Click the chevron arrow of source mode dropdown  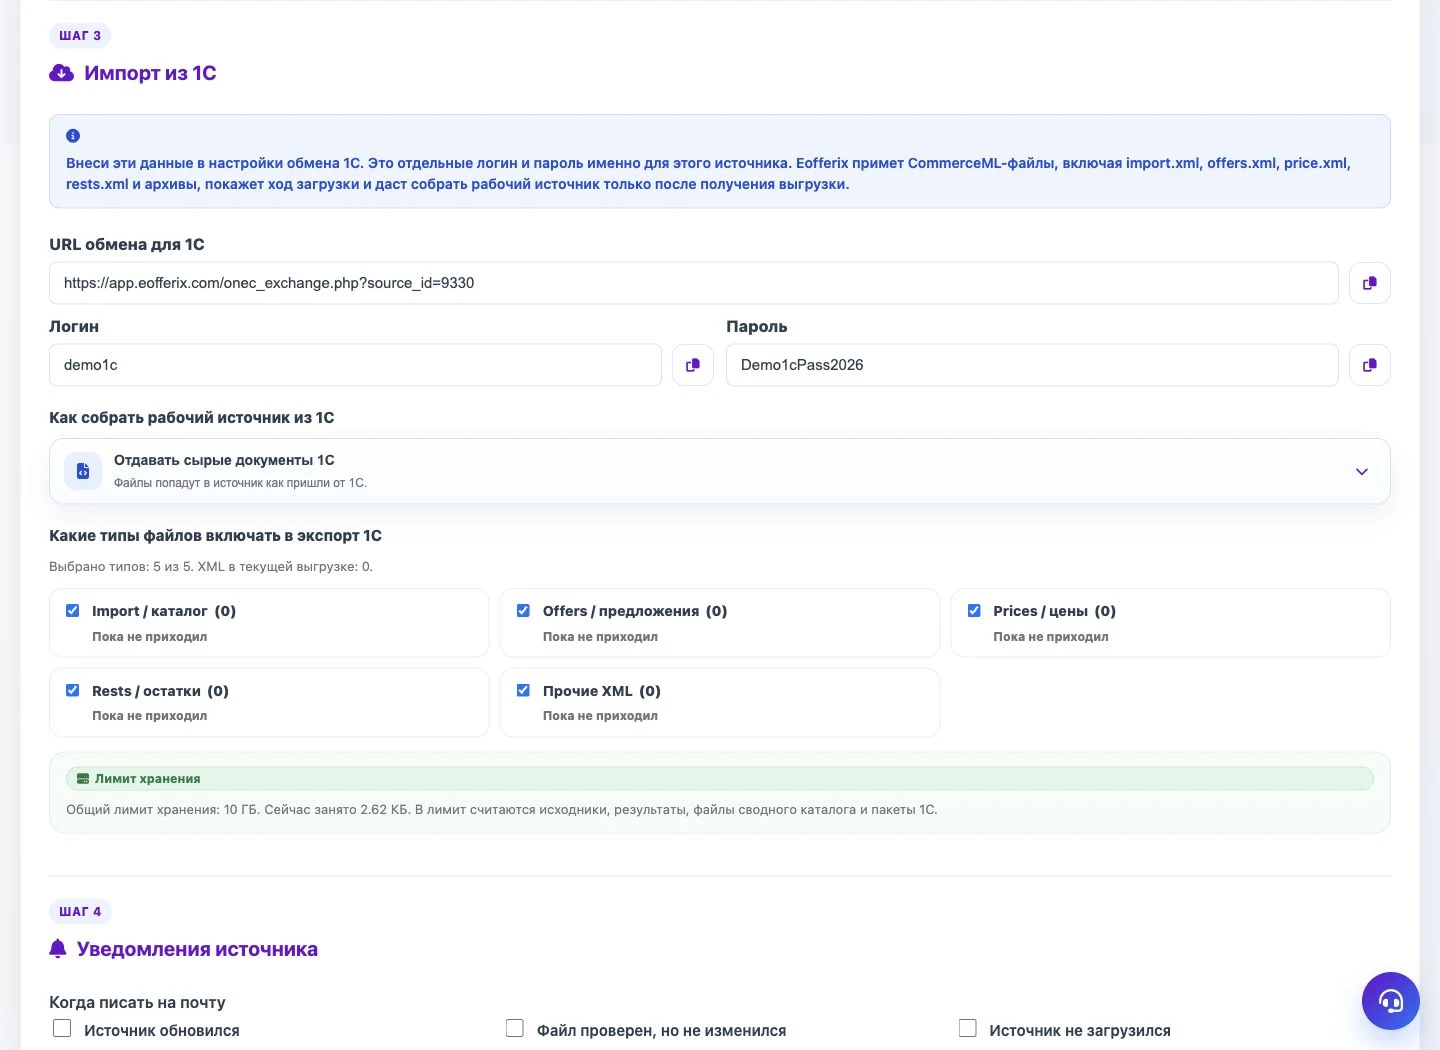(x=1361, y=472)
